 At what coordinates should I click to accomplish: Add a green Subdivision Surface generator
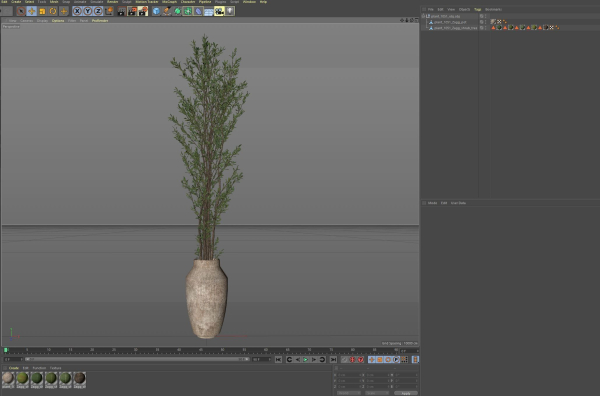point(177,11)
